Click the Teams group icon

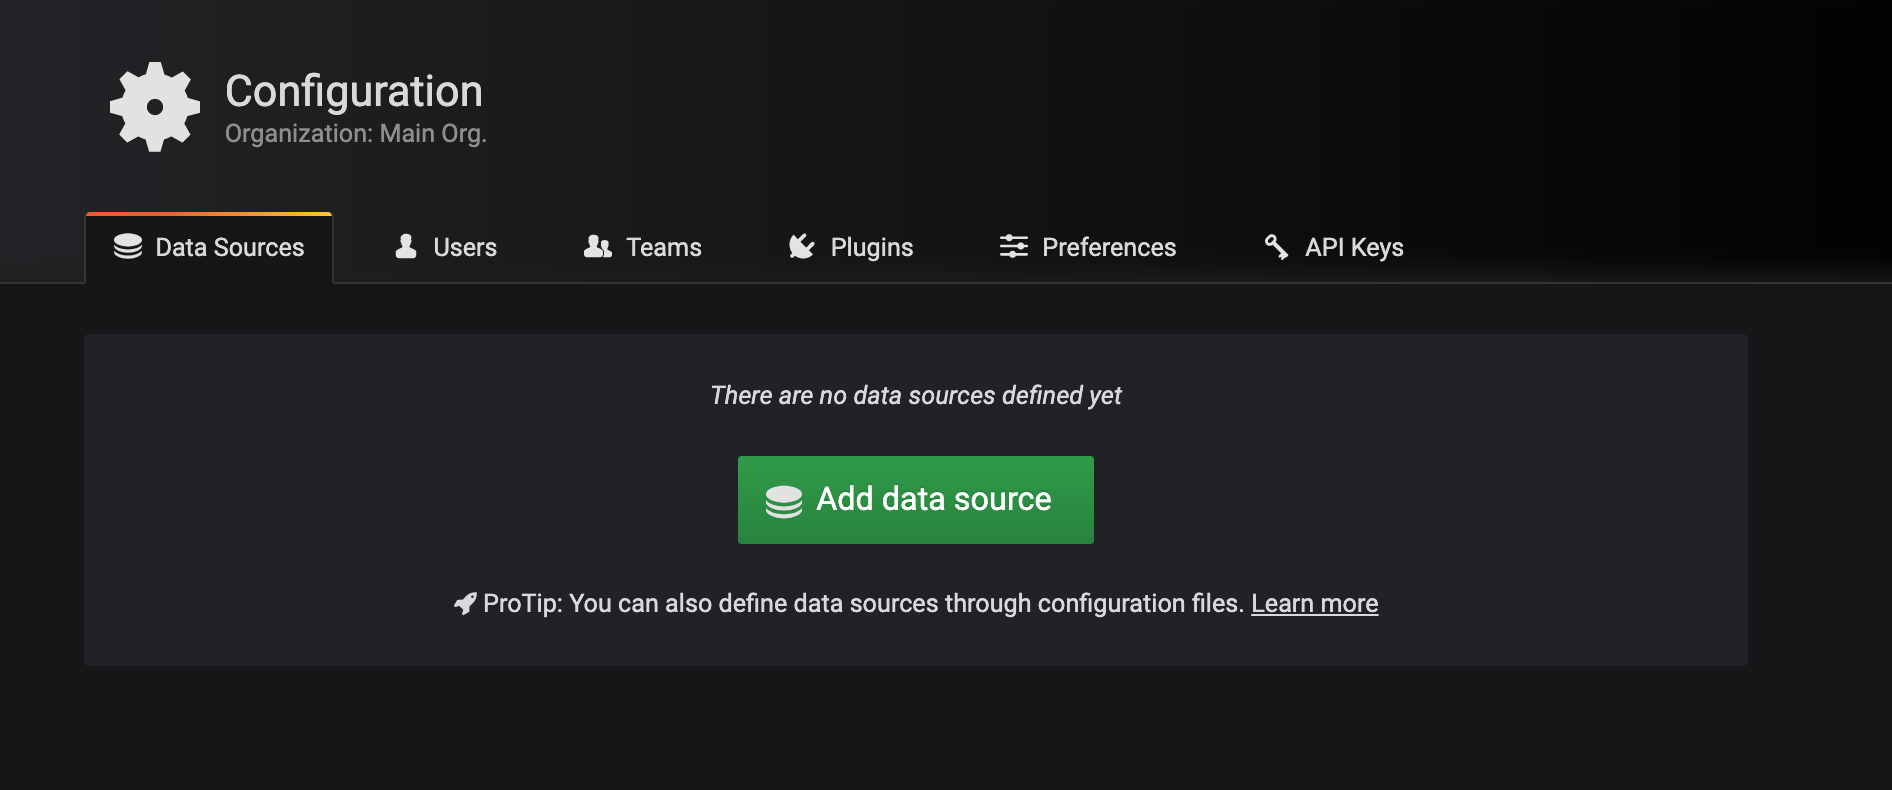[x=597, y=247]
